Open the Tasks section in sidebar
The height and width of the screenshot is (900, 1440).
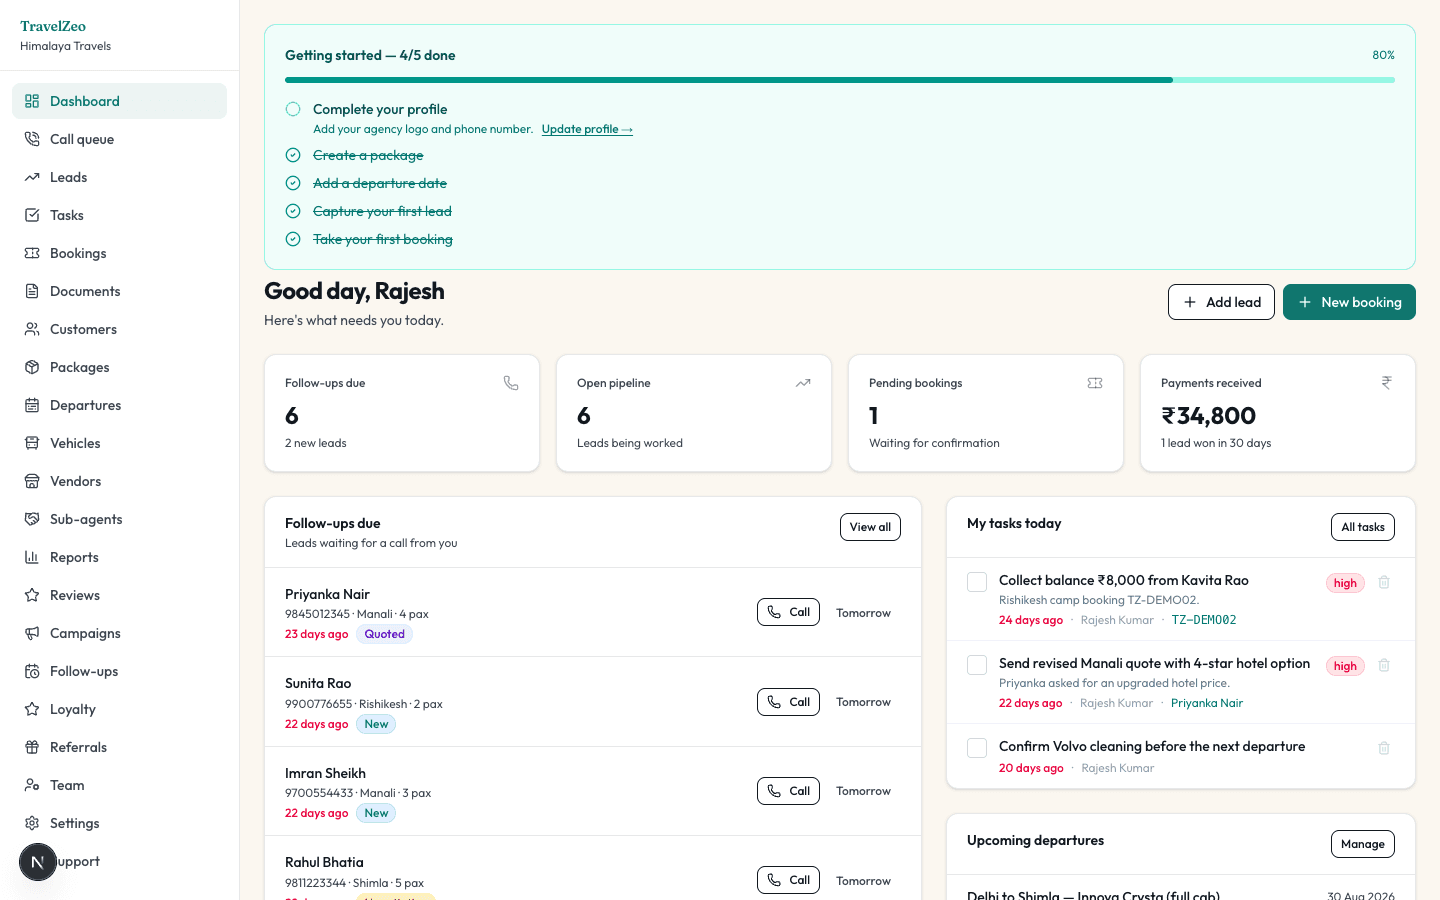pos(119,215)
